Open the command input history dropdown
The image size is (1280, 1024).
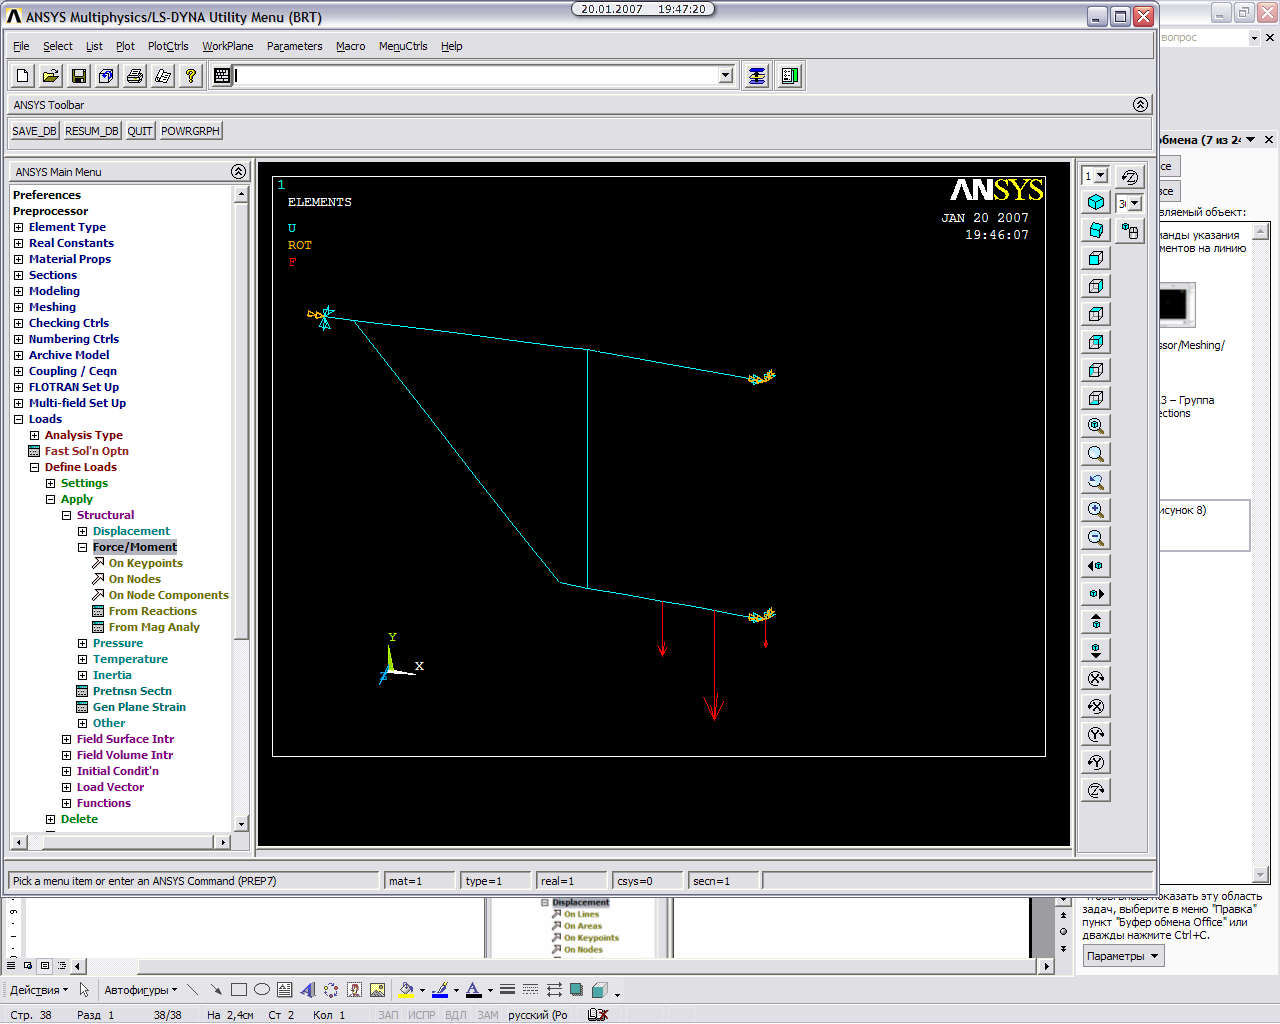726,76
